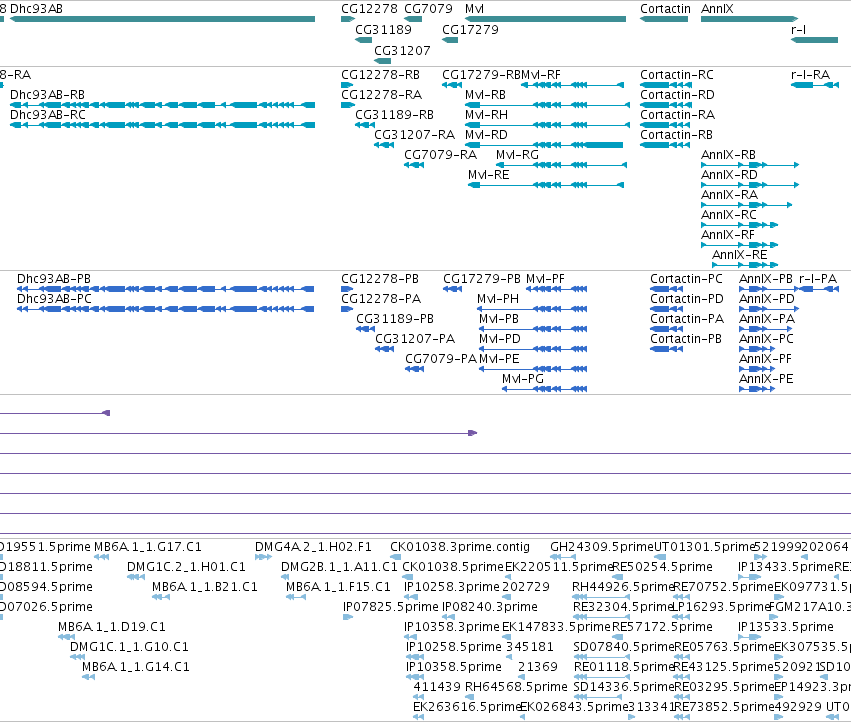
Task: Select the CG7079 gene label
Action: click(x=428, y=9)
